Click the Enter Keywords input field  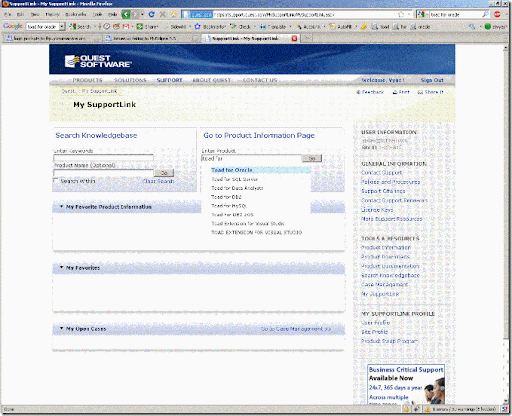pyautogui.click(x=103, y=157)
